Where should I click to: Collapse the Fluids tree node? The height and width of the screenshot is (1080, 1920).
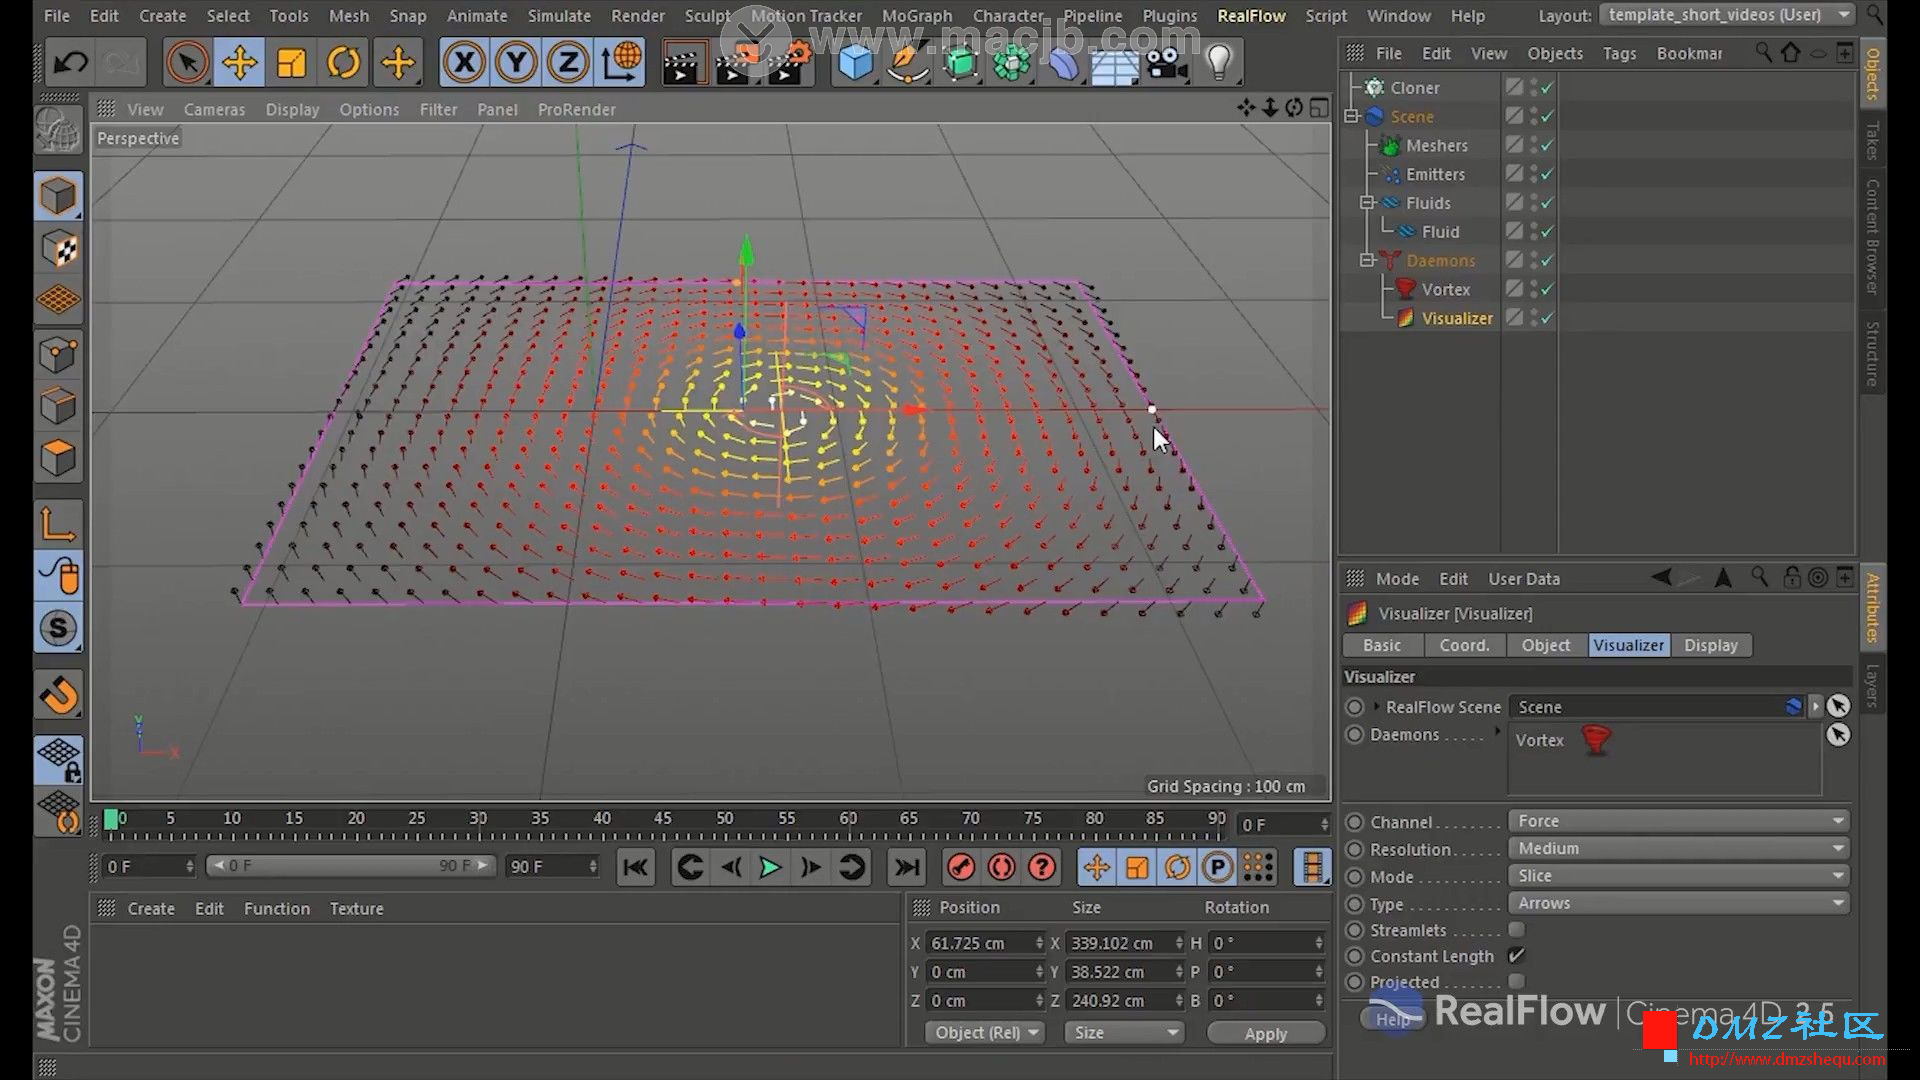click(1367, 203)
